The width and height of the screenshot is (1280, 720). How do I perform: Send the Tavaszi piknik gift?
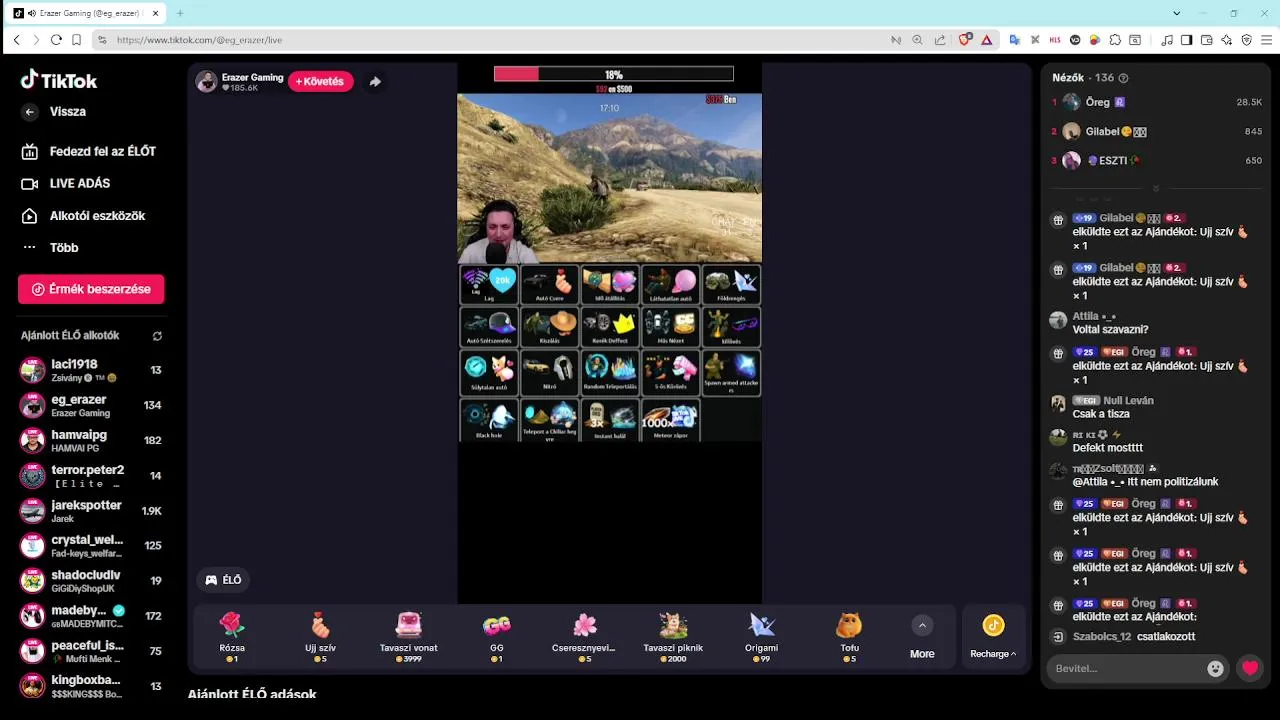pyautogui.click(x=673, y=637)
